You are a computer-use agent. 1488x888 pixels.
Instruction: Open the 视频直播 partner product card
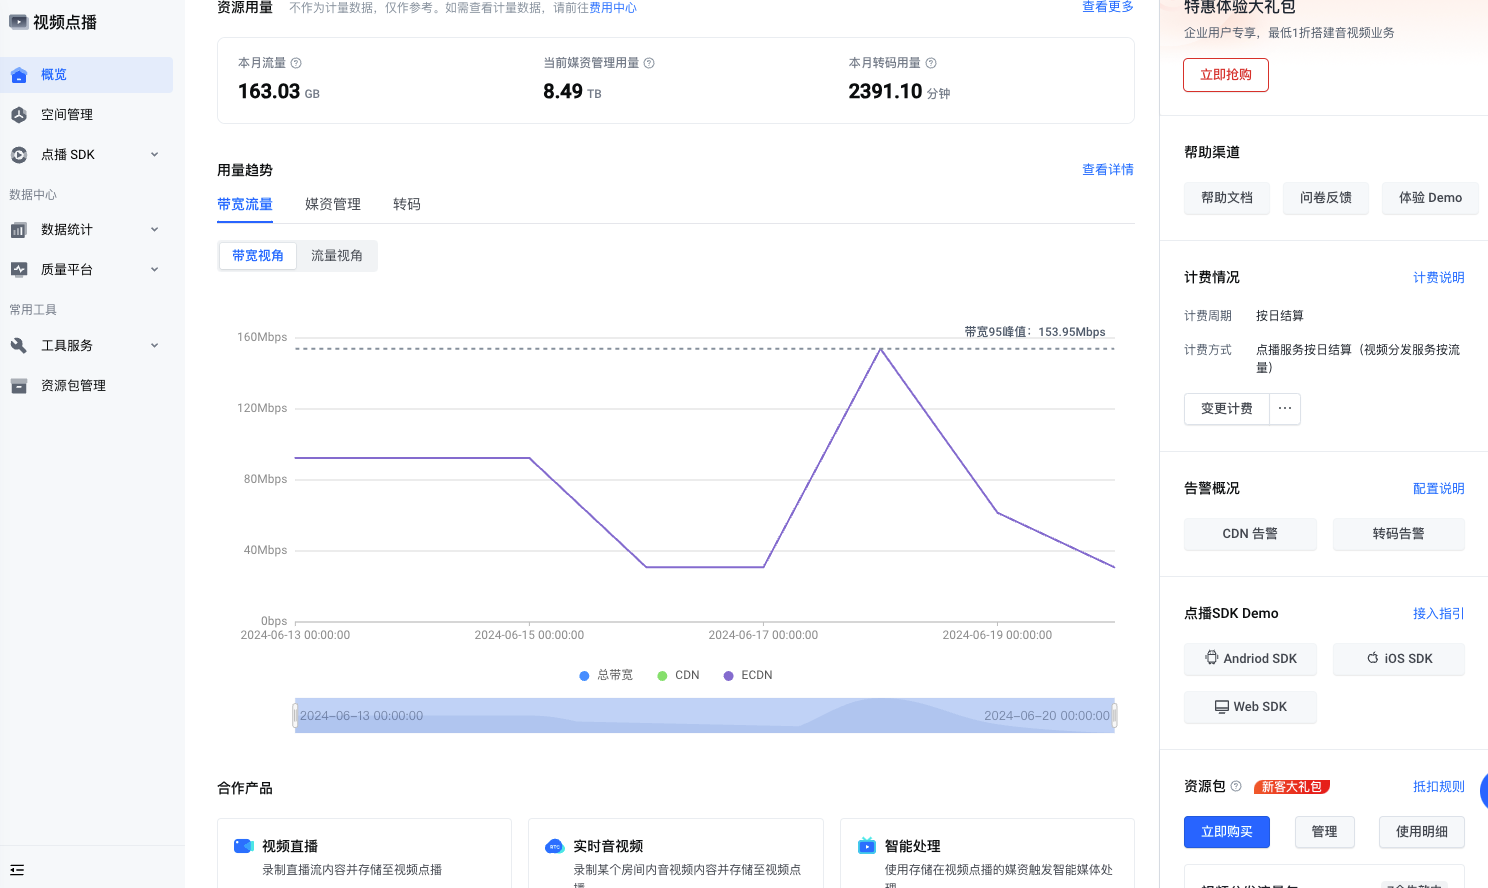tap(365, 853)
